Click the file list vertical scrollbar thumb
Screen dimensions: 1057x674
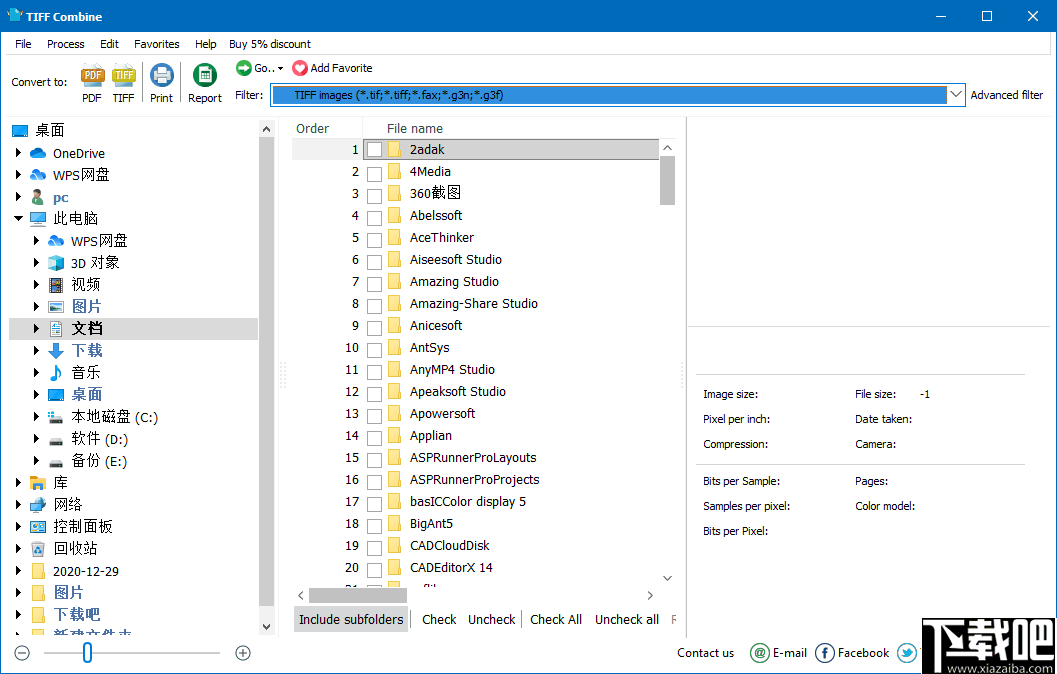[x=667, y=181]
